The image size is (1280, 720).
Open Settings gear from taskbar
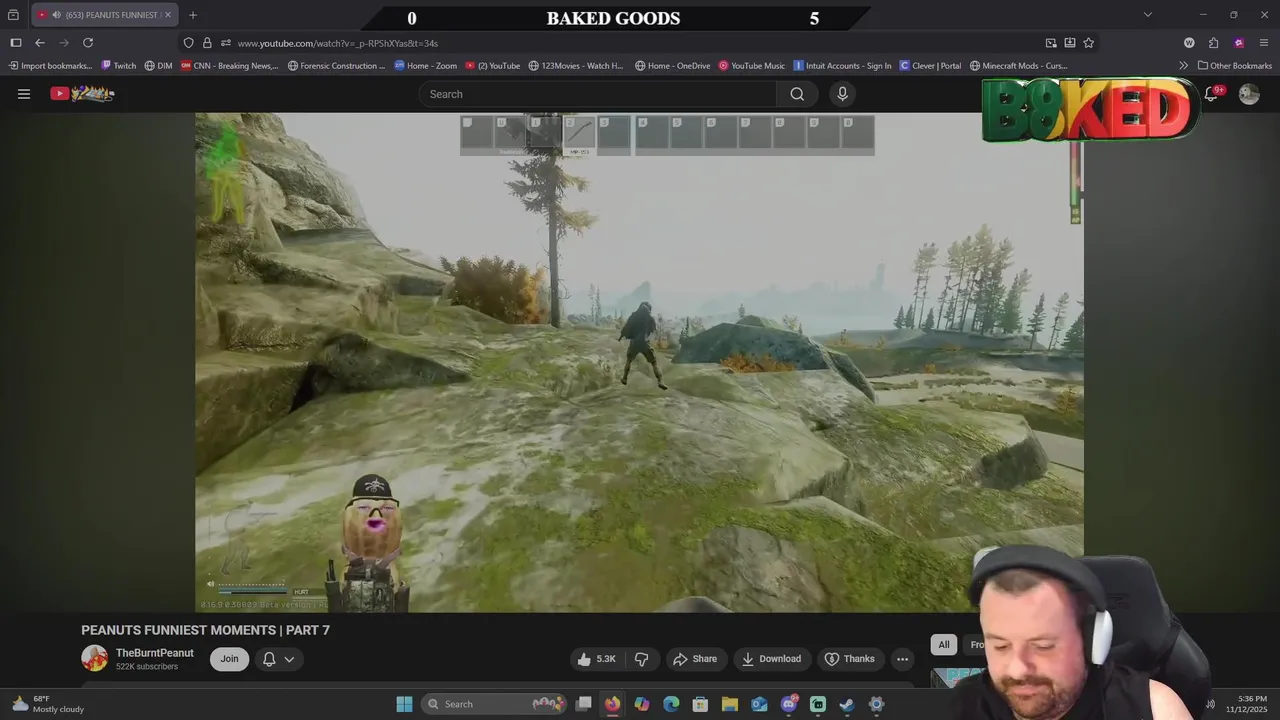(x=876, y=704)
